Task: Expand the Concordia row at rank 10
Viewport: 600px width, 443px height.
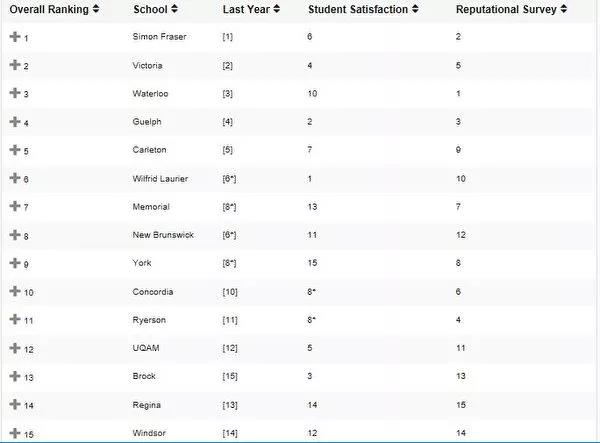Action: click(x=15, y=291)
